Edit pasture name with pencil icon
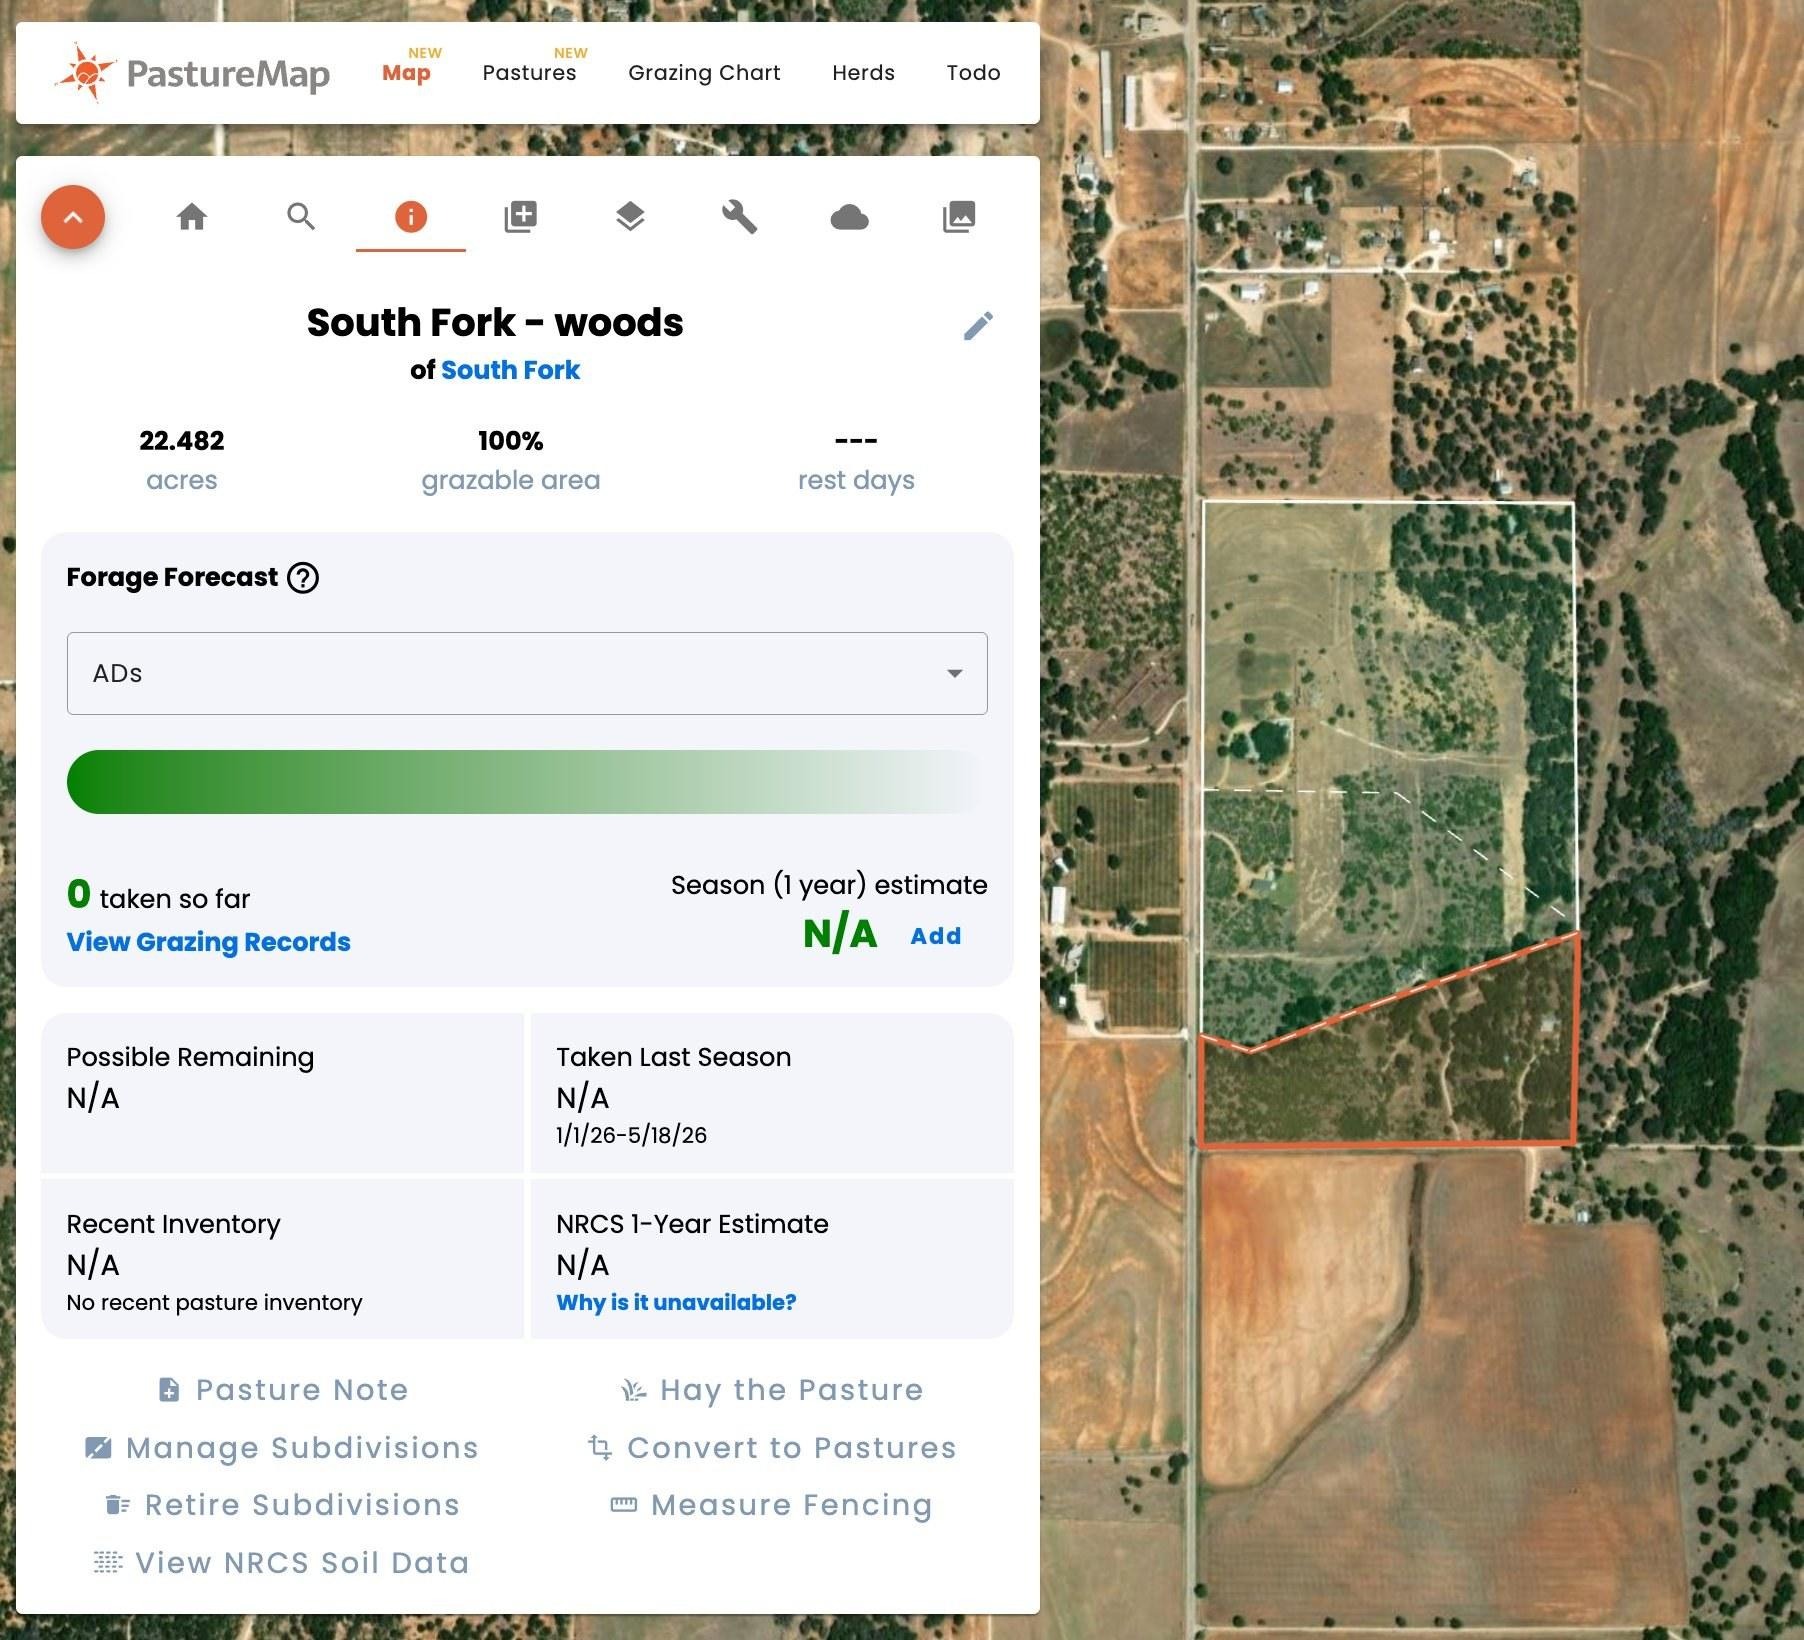Viewport: 1804px width, 1640px height. pyautogui.click(x=978, y=326)
